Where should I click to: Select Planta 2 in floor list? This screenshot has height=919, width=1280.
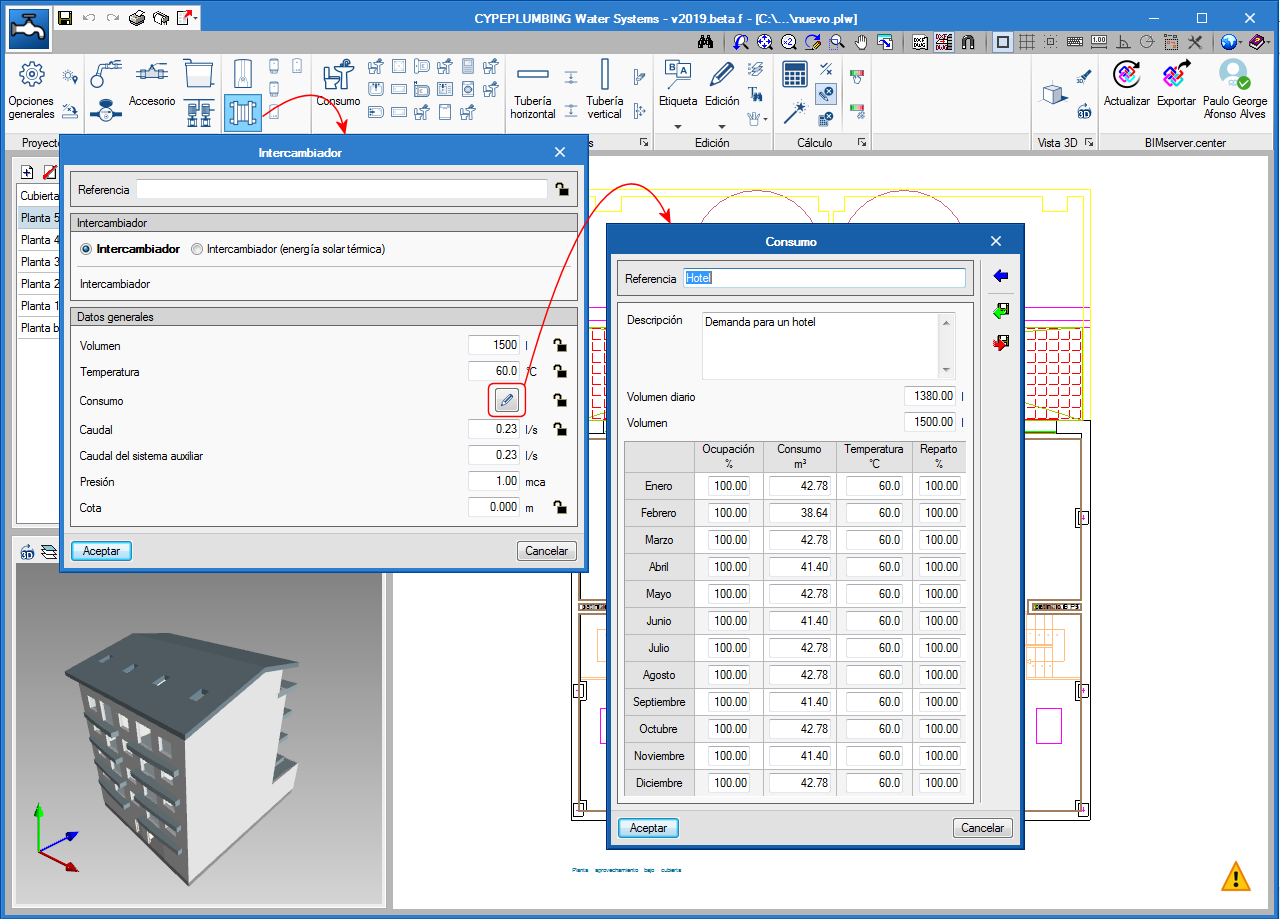[40, 284]
